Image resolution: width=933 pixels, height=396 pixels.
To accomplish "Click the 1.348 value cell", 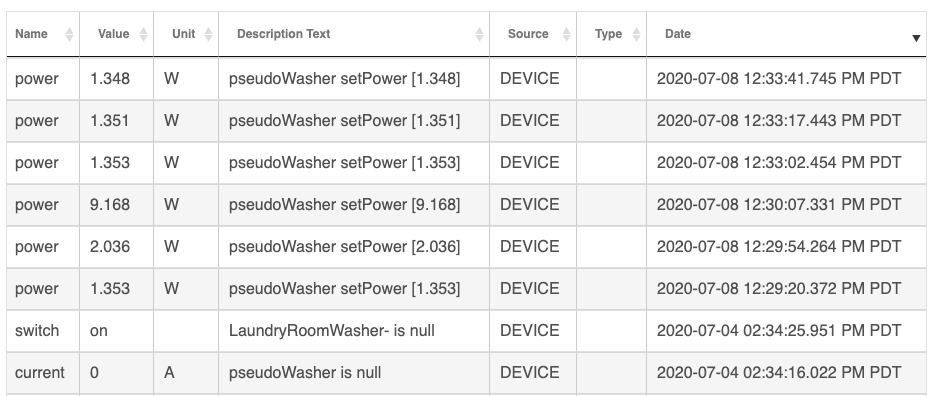I will pos(117,78).
